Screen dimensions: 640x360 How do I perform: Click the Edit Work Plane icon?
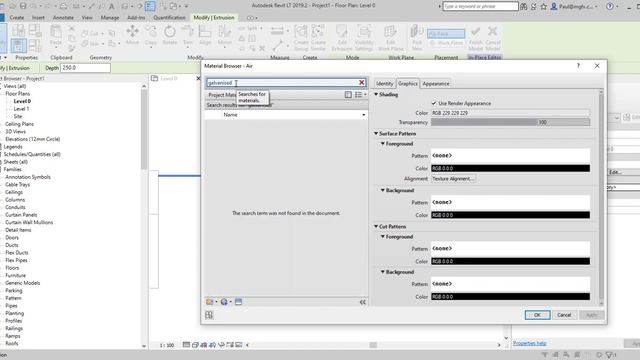click(391, 38)
